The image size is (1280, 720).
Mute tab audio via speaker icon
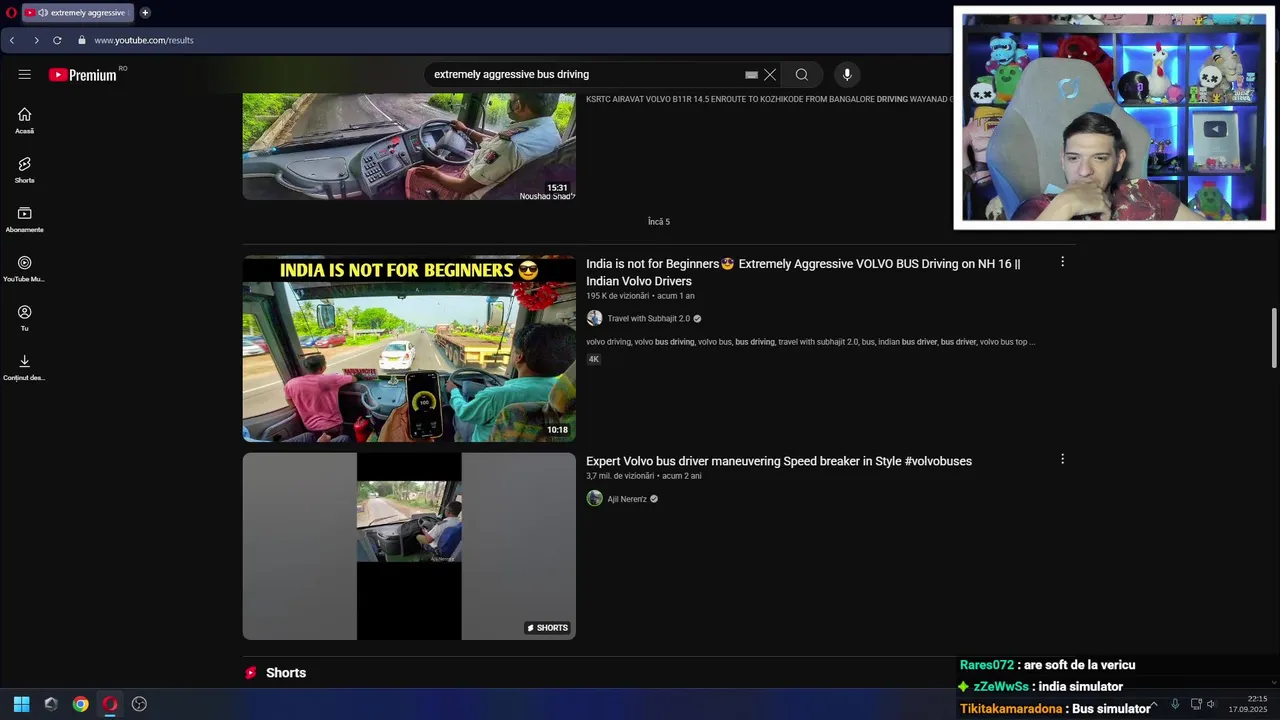(43, 13)
